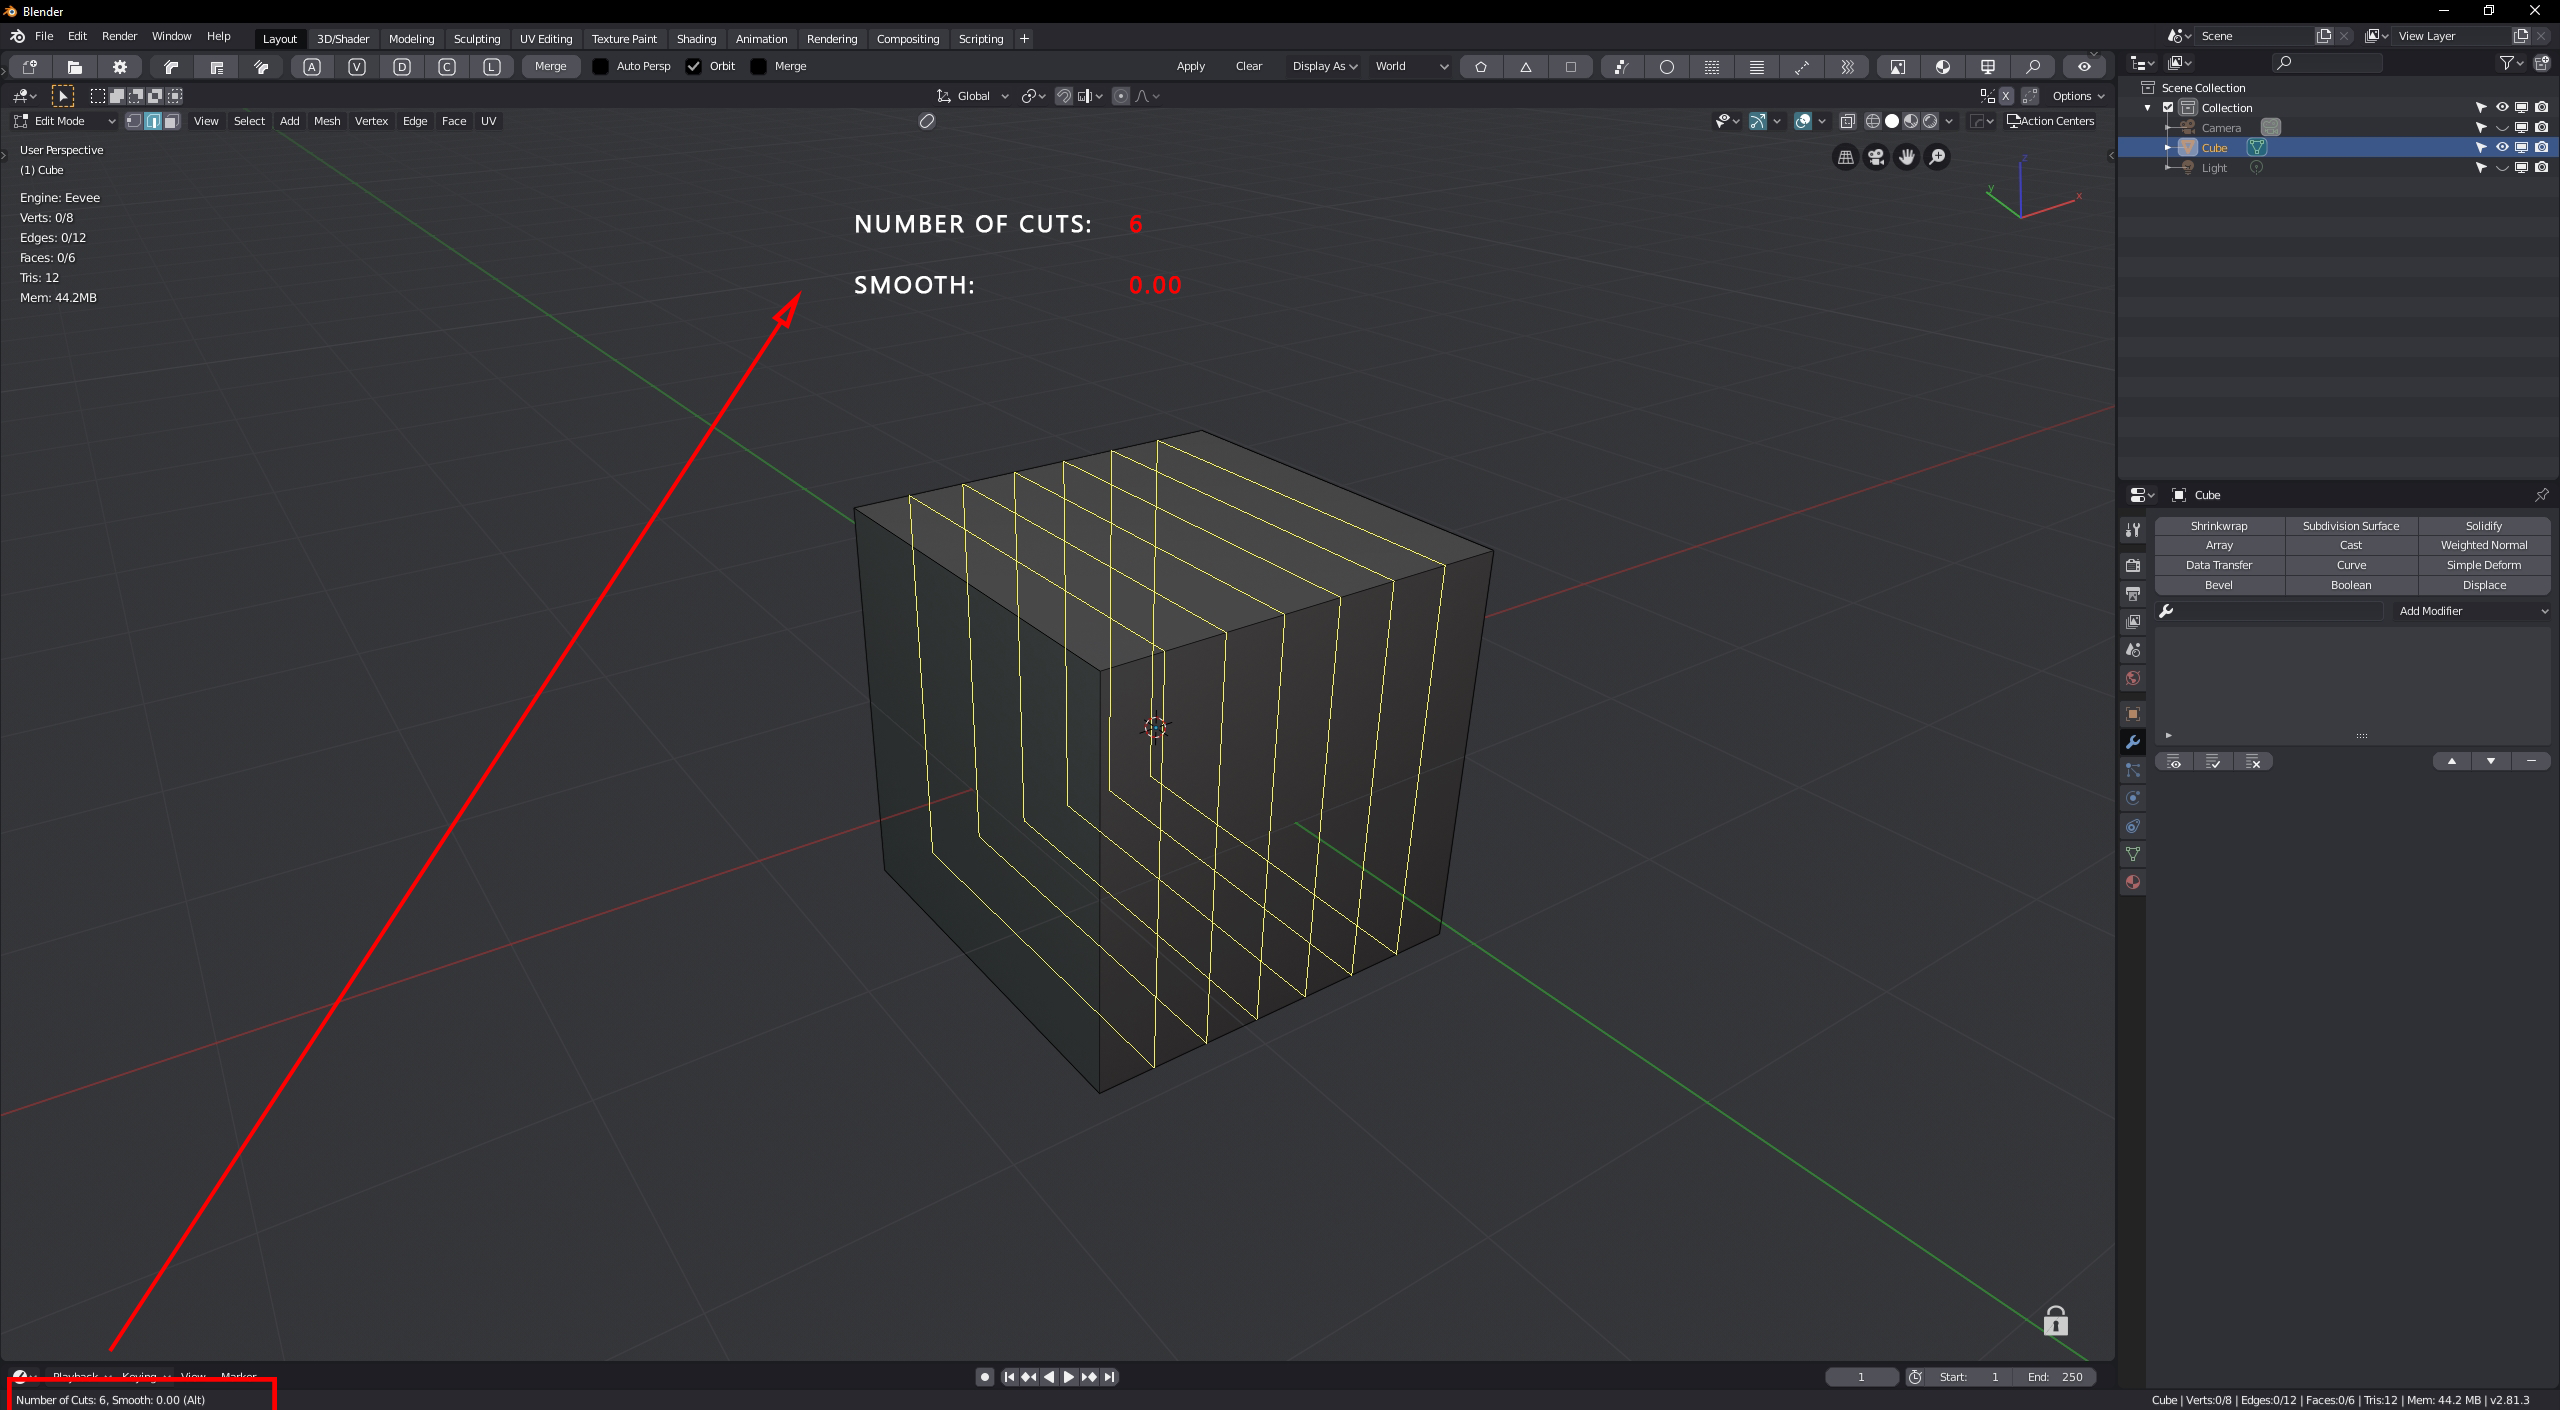Uncheck the Orbit checkbox
This screenshot has height=1410, width=2560.
coord(694,66)
